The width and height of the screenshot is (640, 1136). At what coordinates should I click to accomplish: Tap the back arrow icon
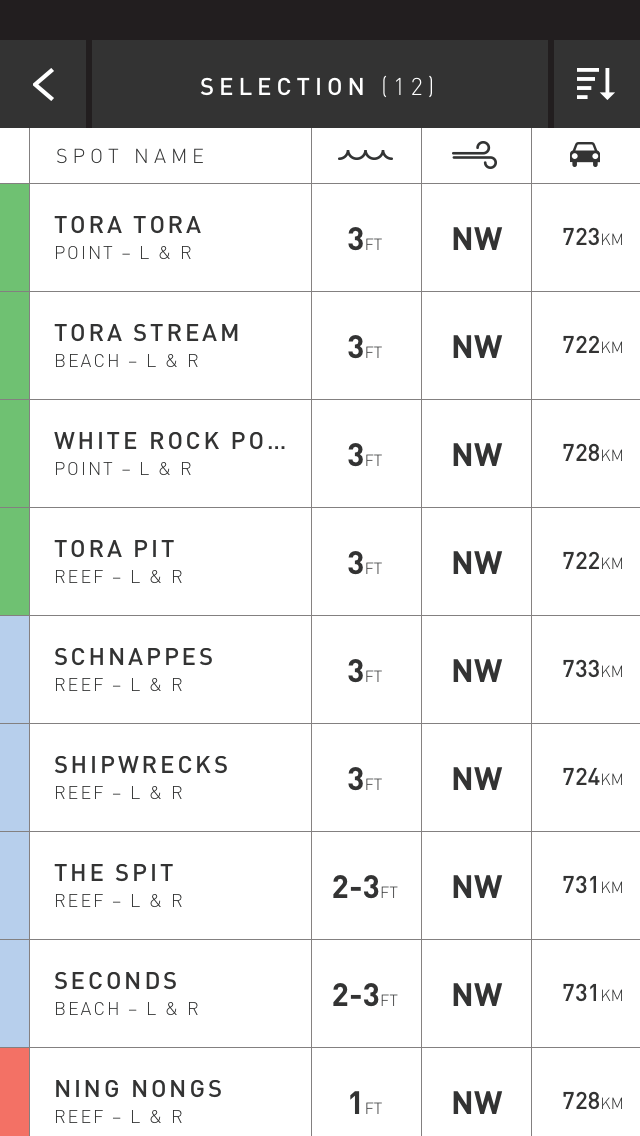[x=44, y=85]
